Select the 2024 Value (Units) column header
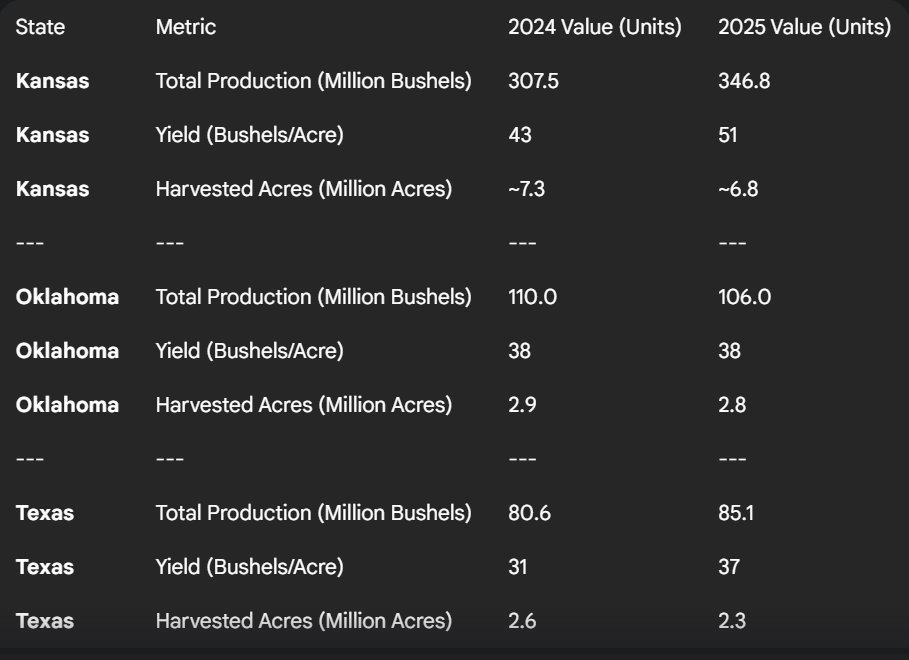The image size is (909, 660). click(594, 28)
